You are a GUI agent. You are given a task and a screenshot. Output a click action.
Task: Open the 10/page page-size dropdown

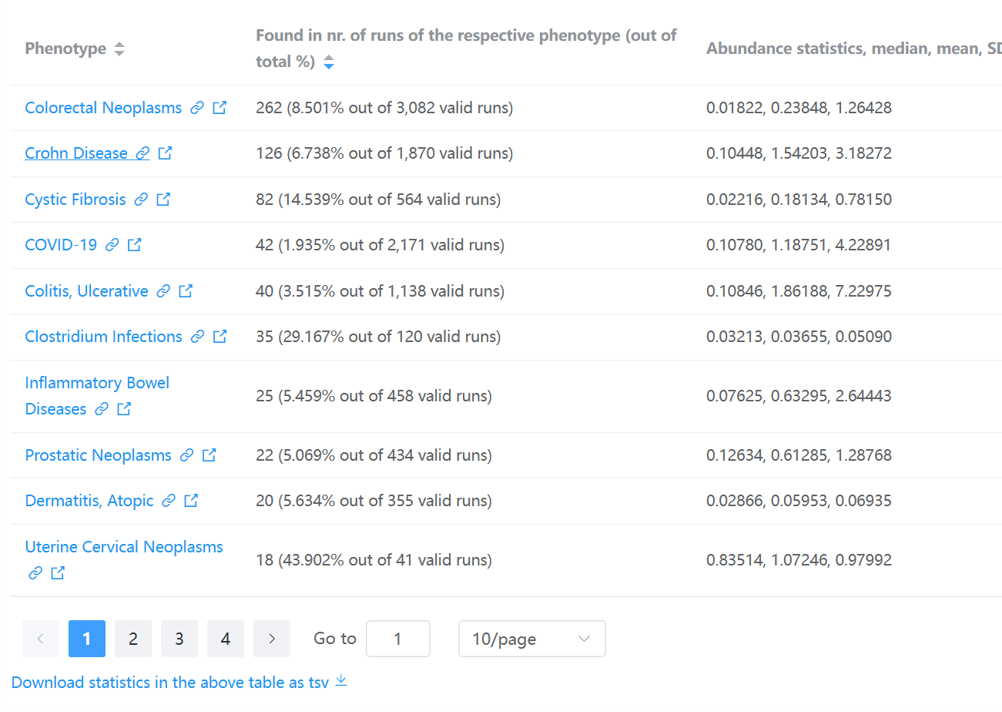pos(531,638)
